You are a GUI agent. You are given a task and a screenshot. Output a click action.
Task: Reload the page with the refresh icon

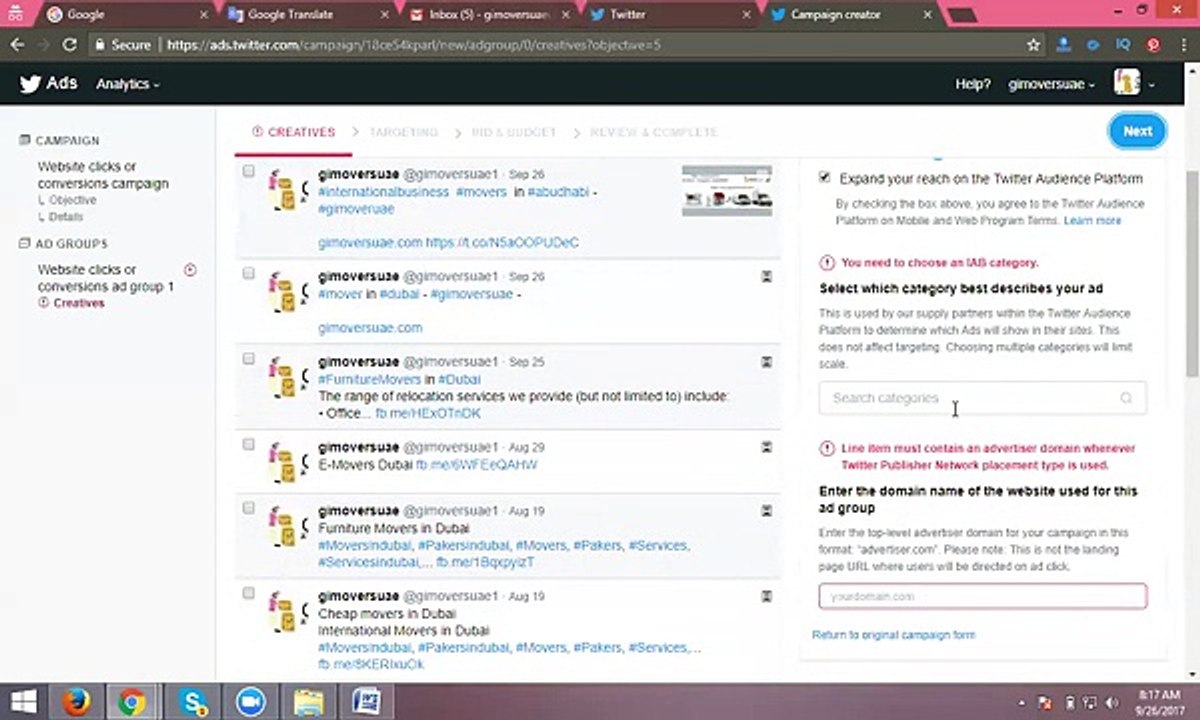coord(69,45)
